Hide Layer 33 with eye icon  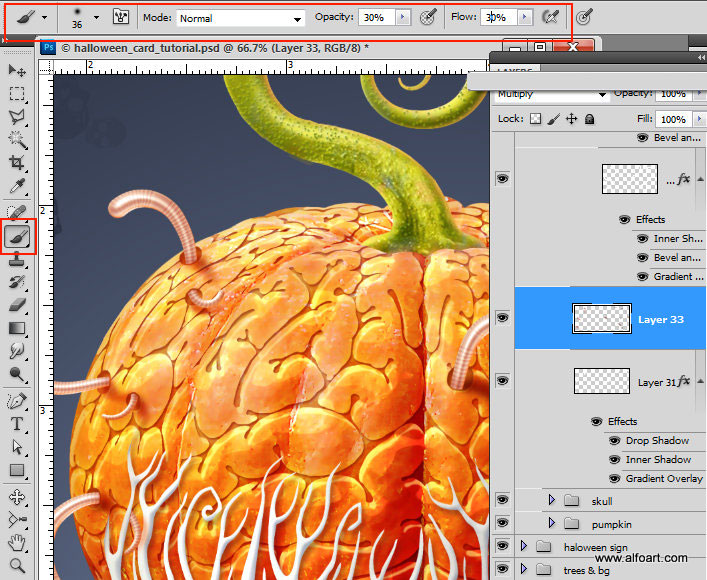pos(502,318)
